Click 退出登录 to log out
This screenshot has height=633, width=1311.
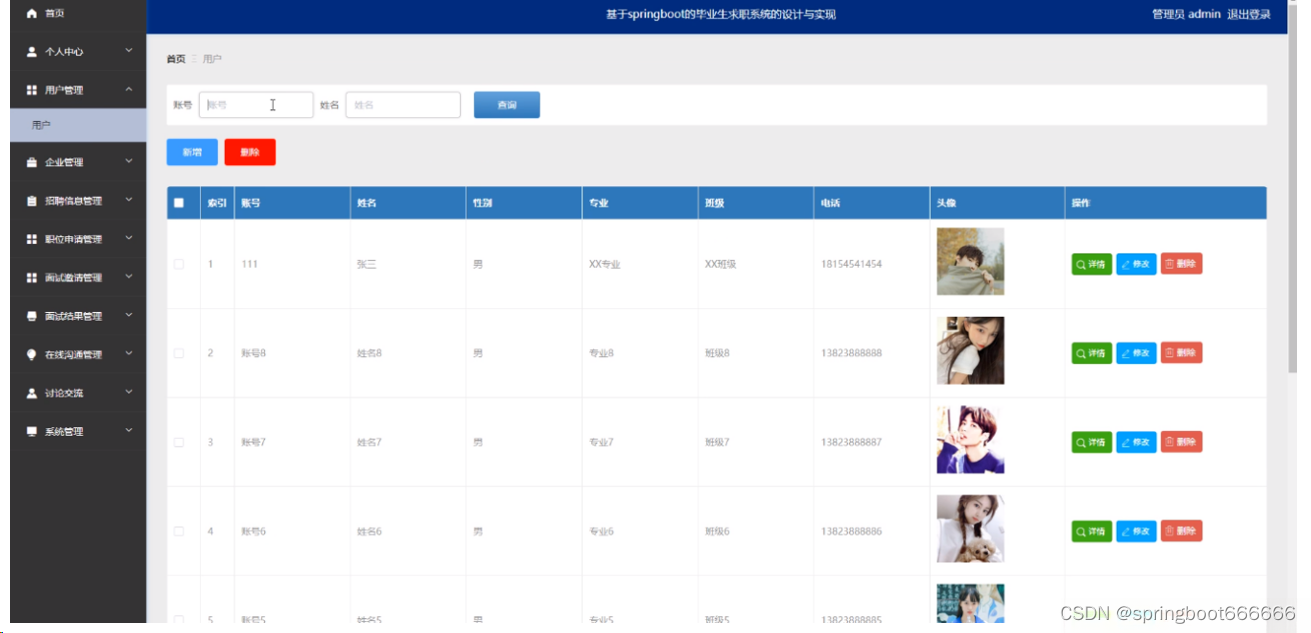[x=1249, y=14]
